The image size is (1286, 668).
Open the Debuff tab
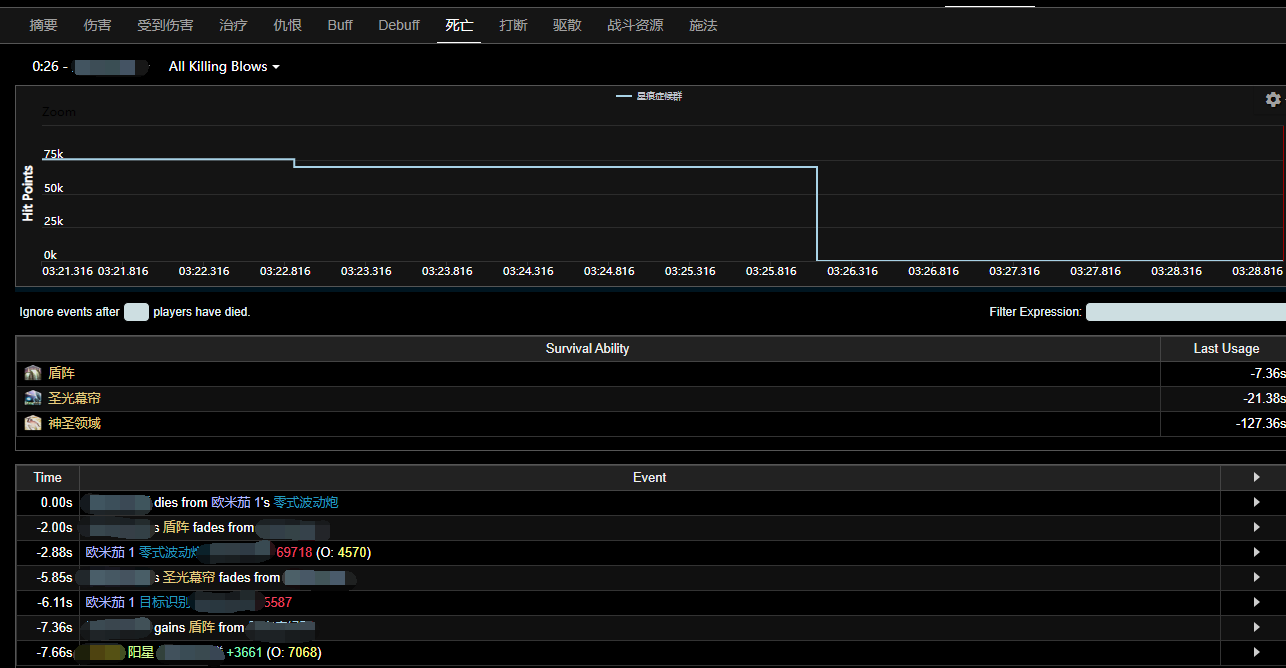pos(399,25)
